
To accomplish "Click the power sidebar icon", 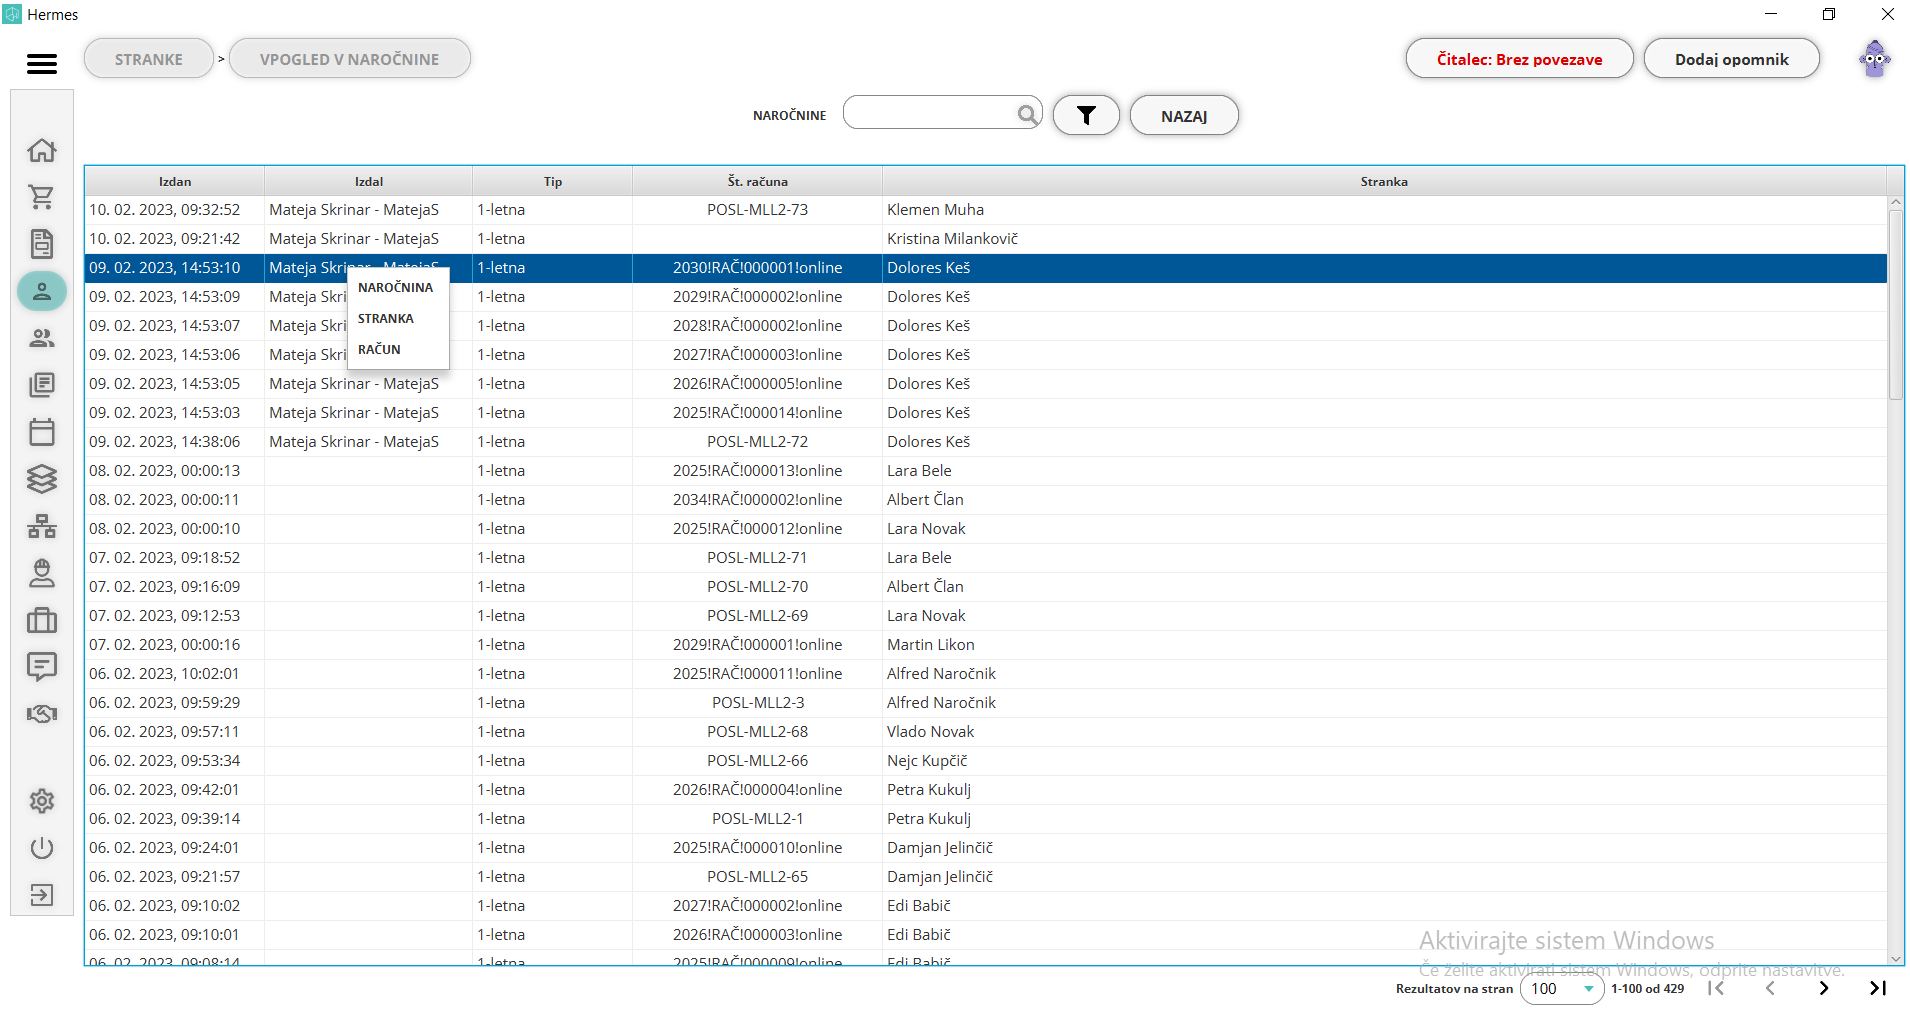I will coord(42,848).
